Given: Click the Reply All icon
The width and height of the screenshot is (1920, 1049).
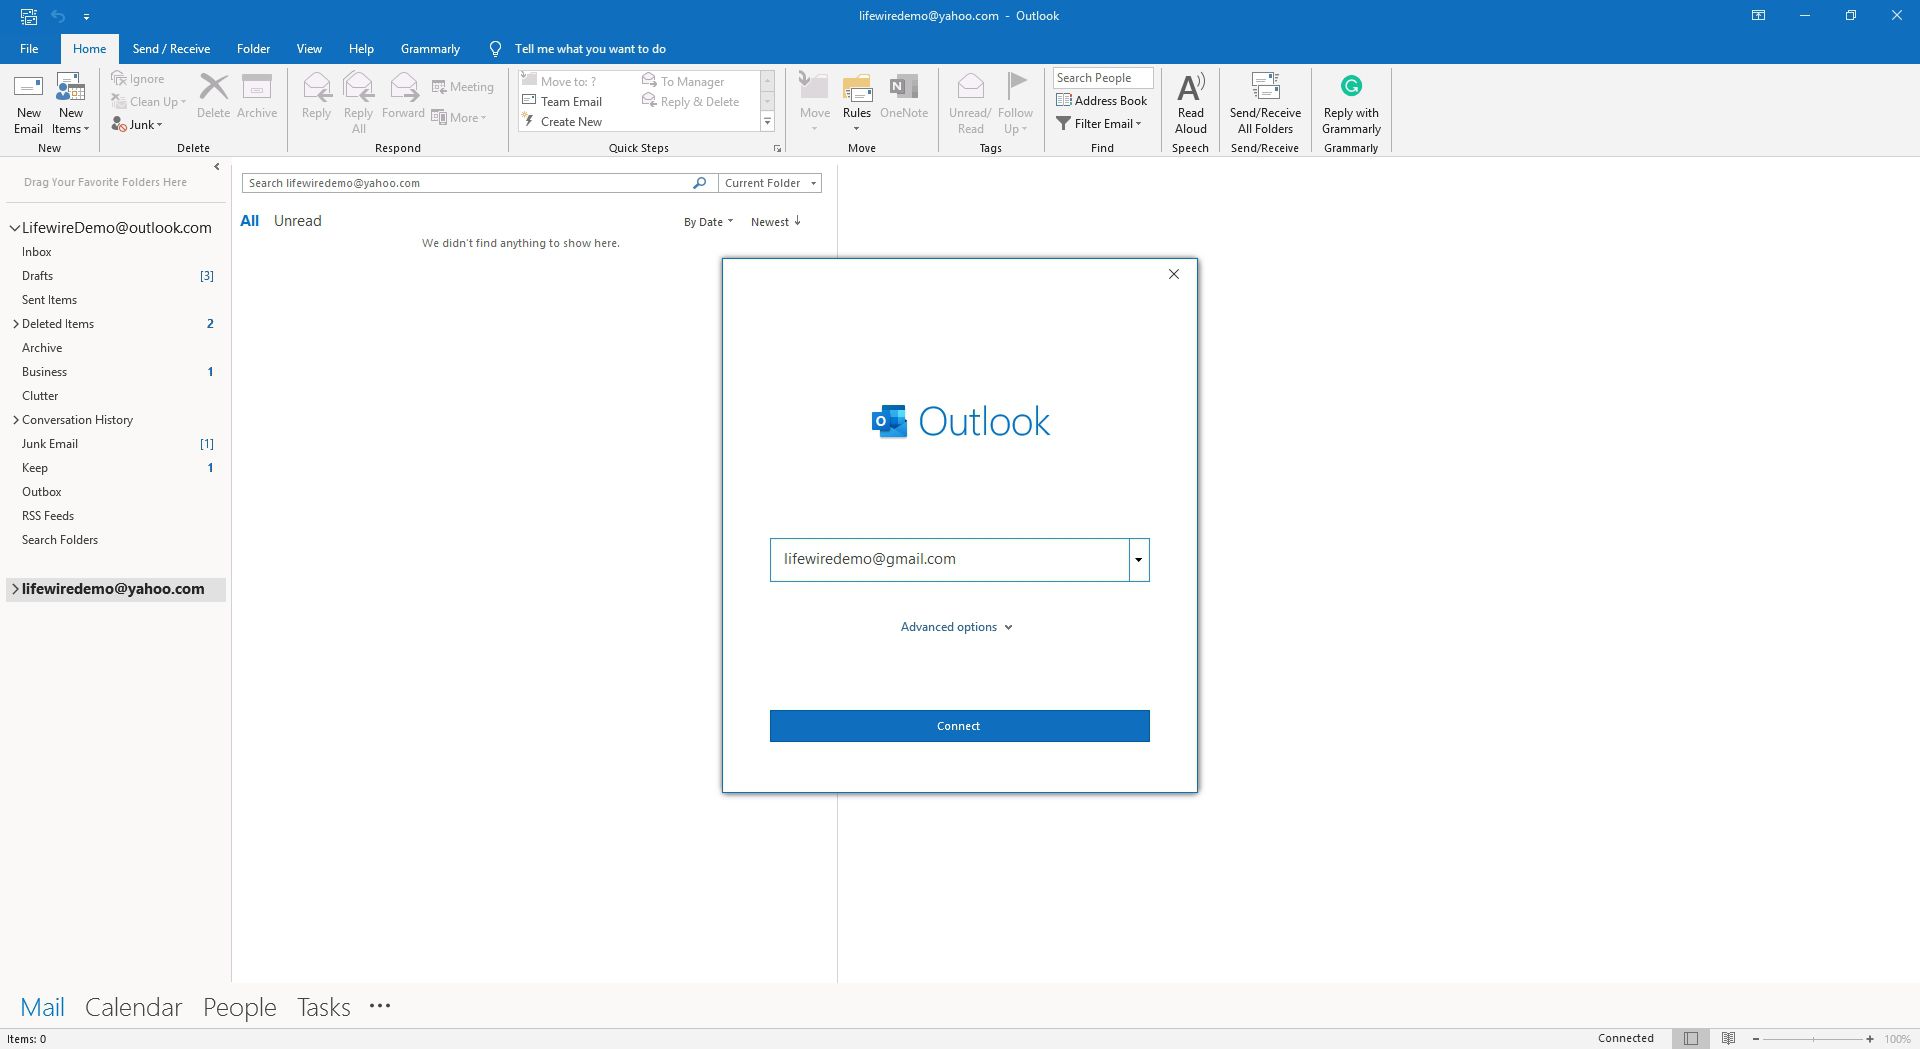Looking at the screenshot, I should (x=358, y=104).
